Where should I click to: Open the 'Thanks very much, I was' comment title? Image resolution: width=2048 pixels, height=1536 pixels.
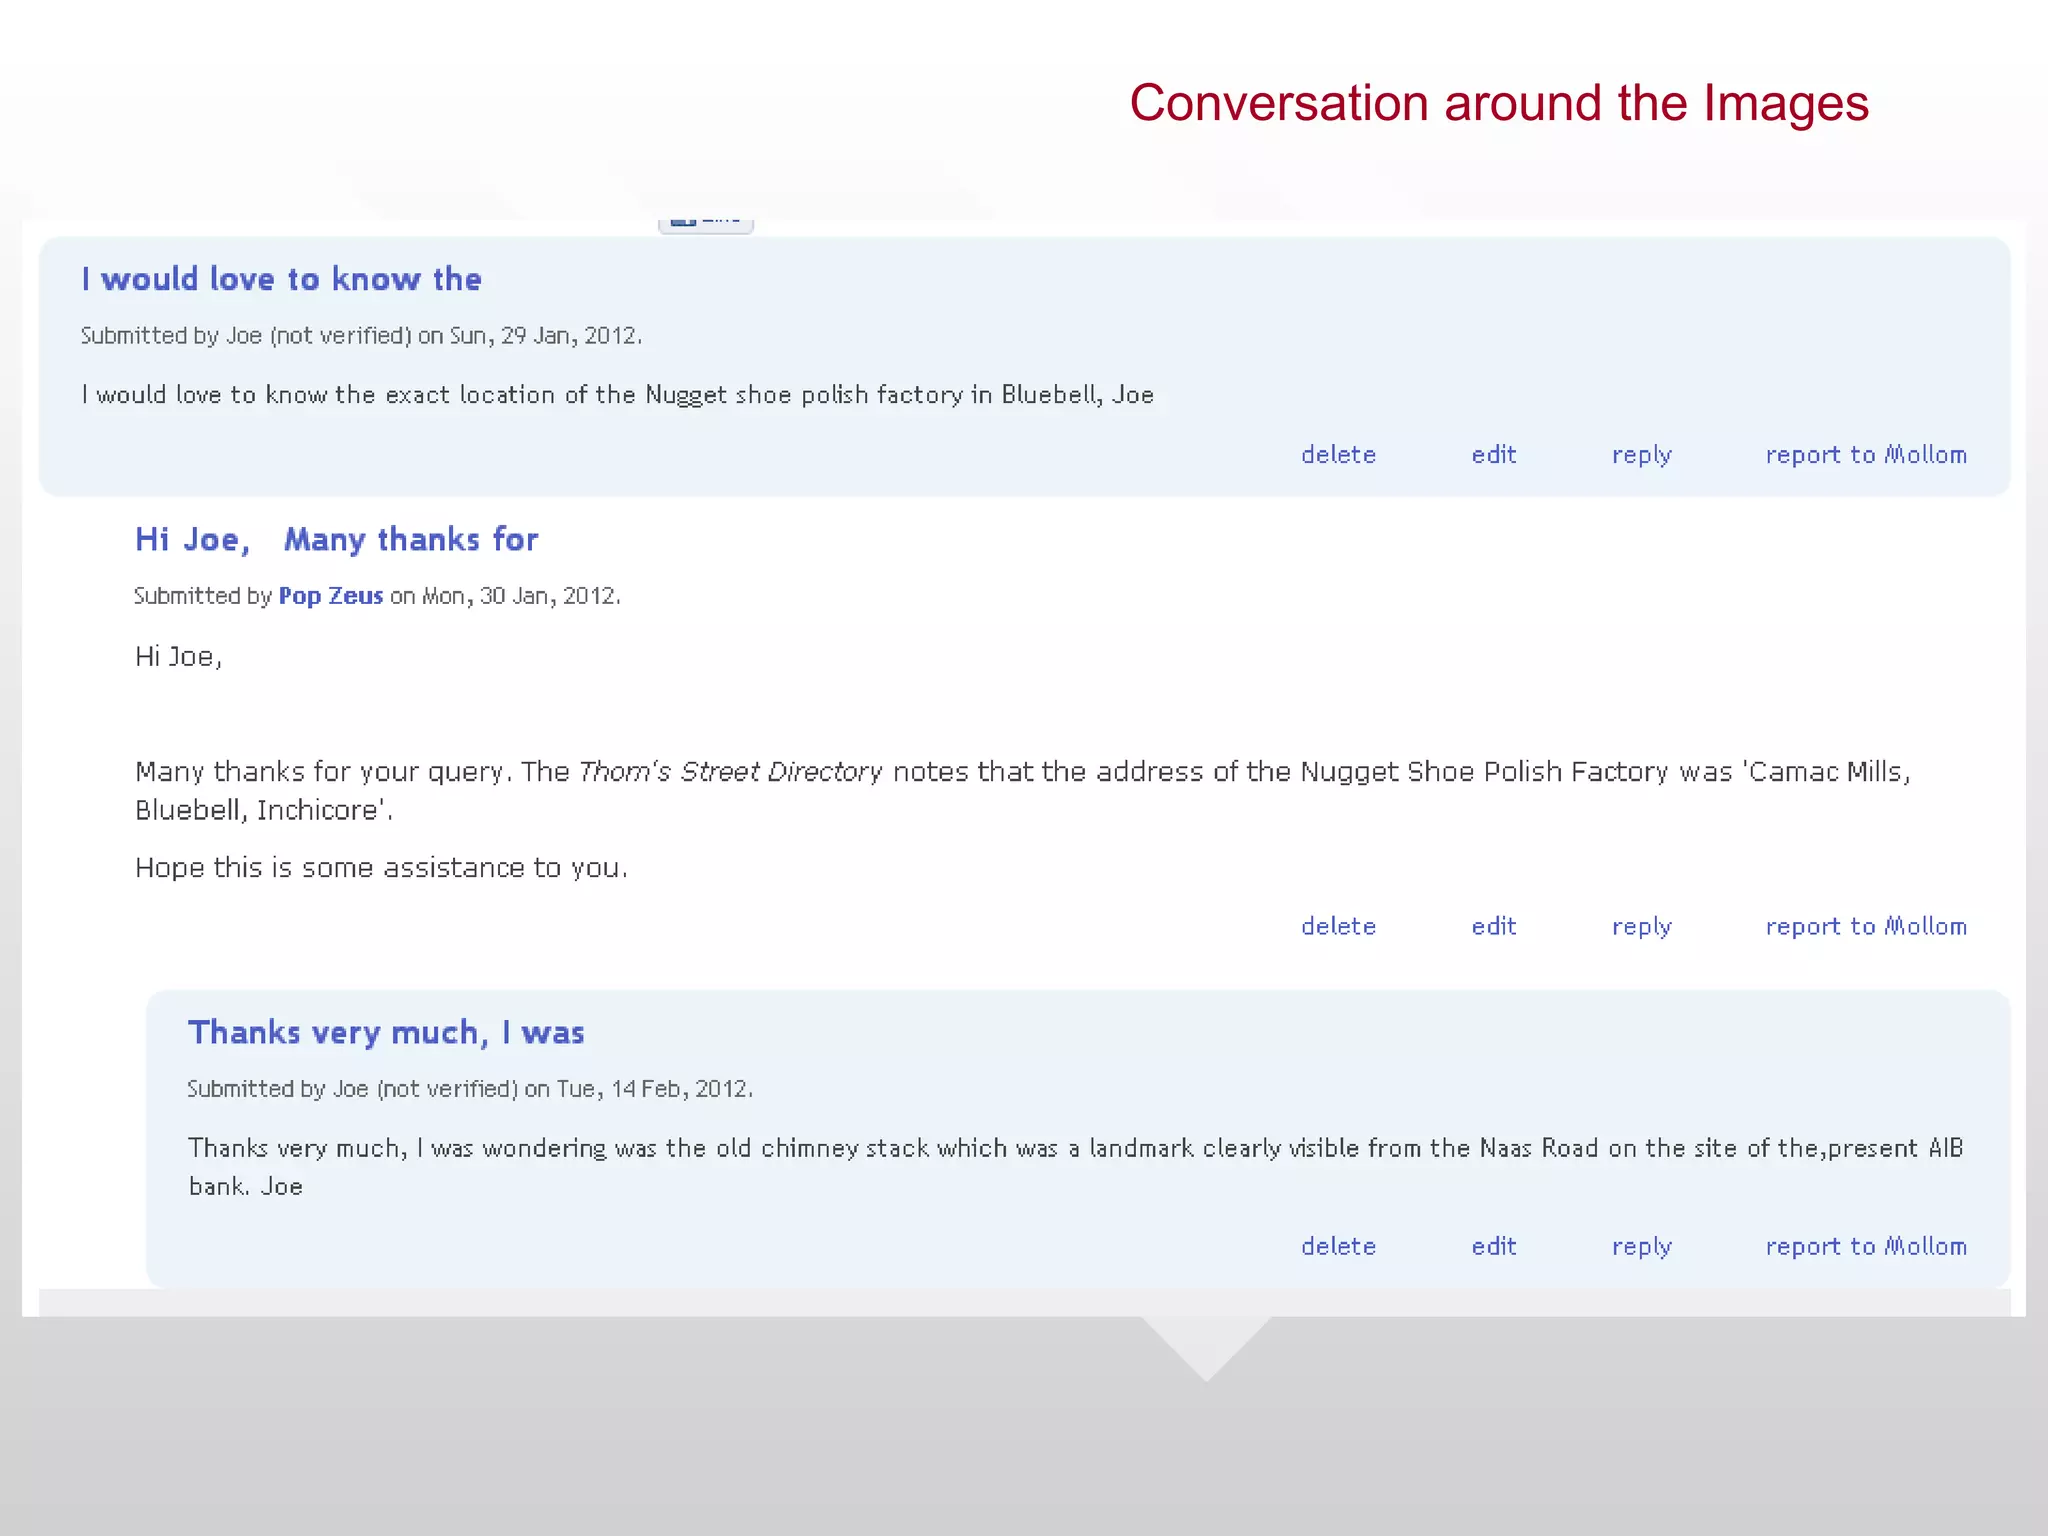(x=386, y=1032)
